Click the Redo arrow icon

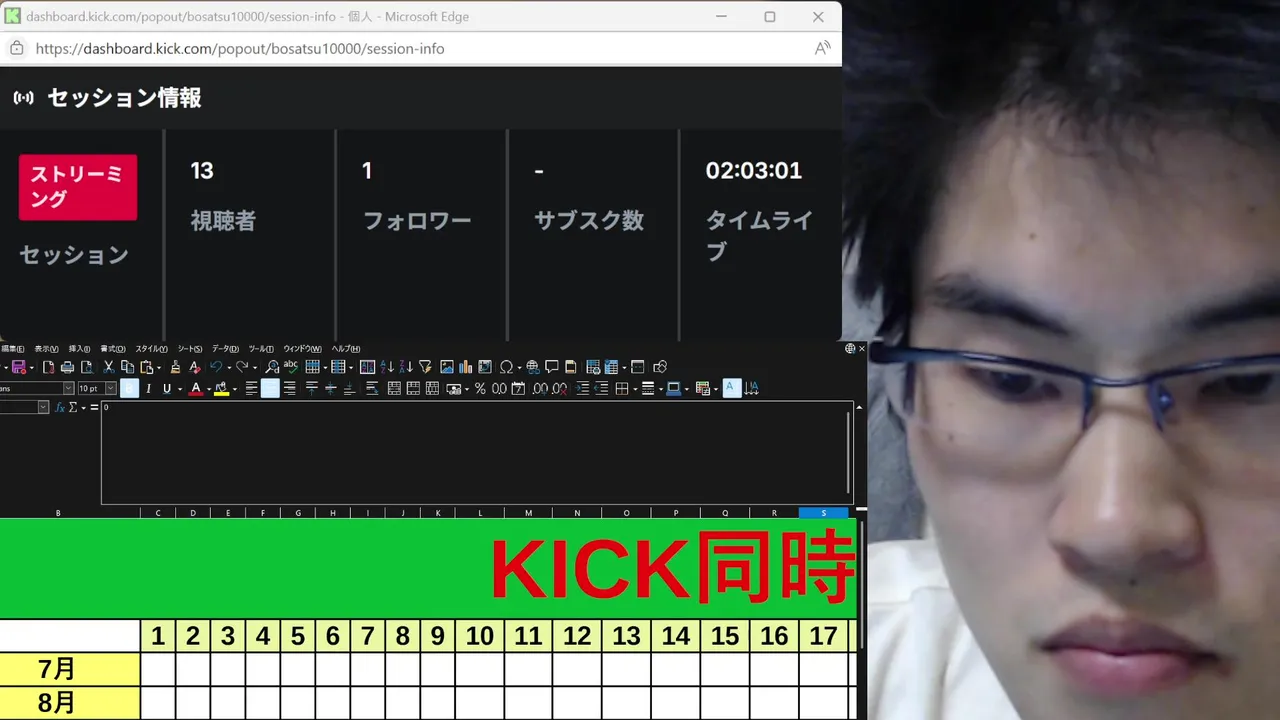pos(242,367)
